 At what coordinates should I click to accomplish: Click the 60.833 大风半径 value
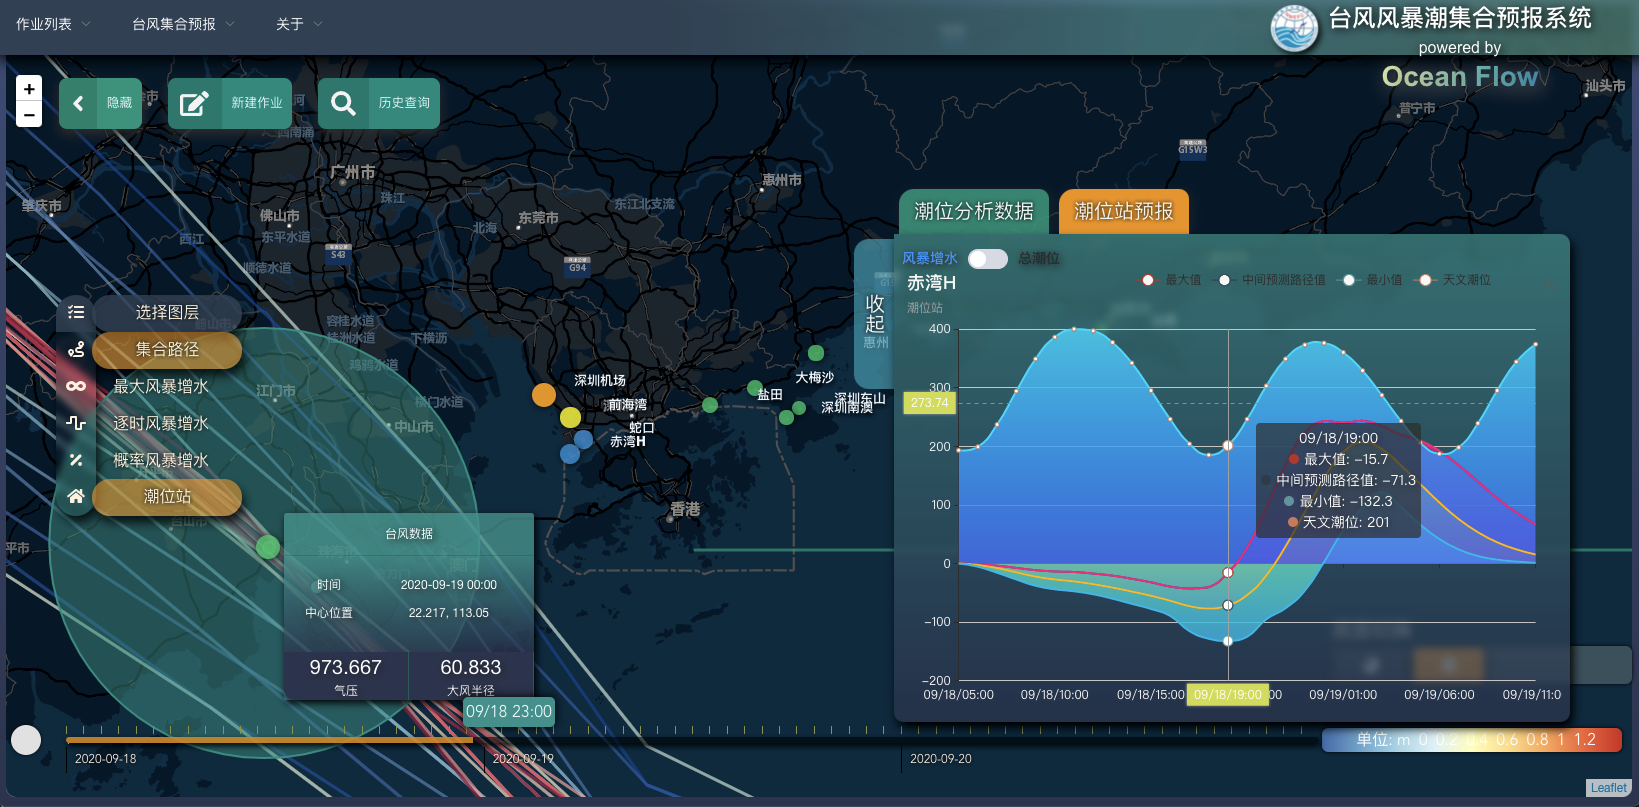(470, 667)
